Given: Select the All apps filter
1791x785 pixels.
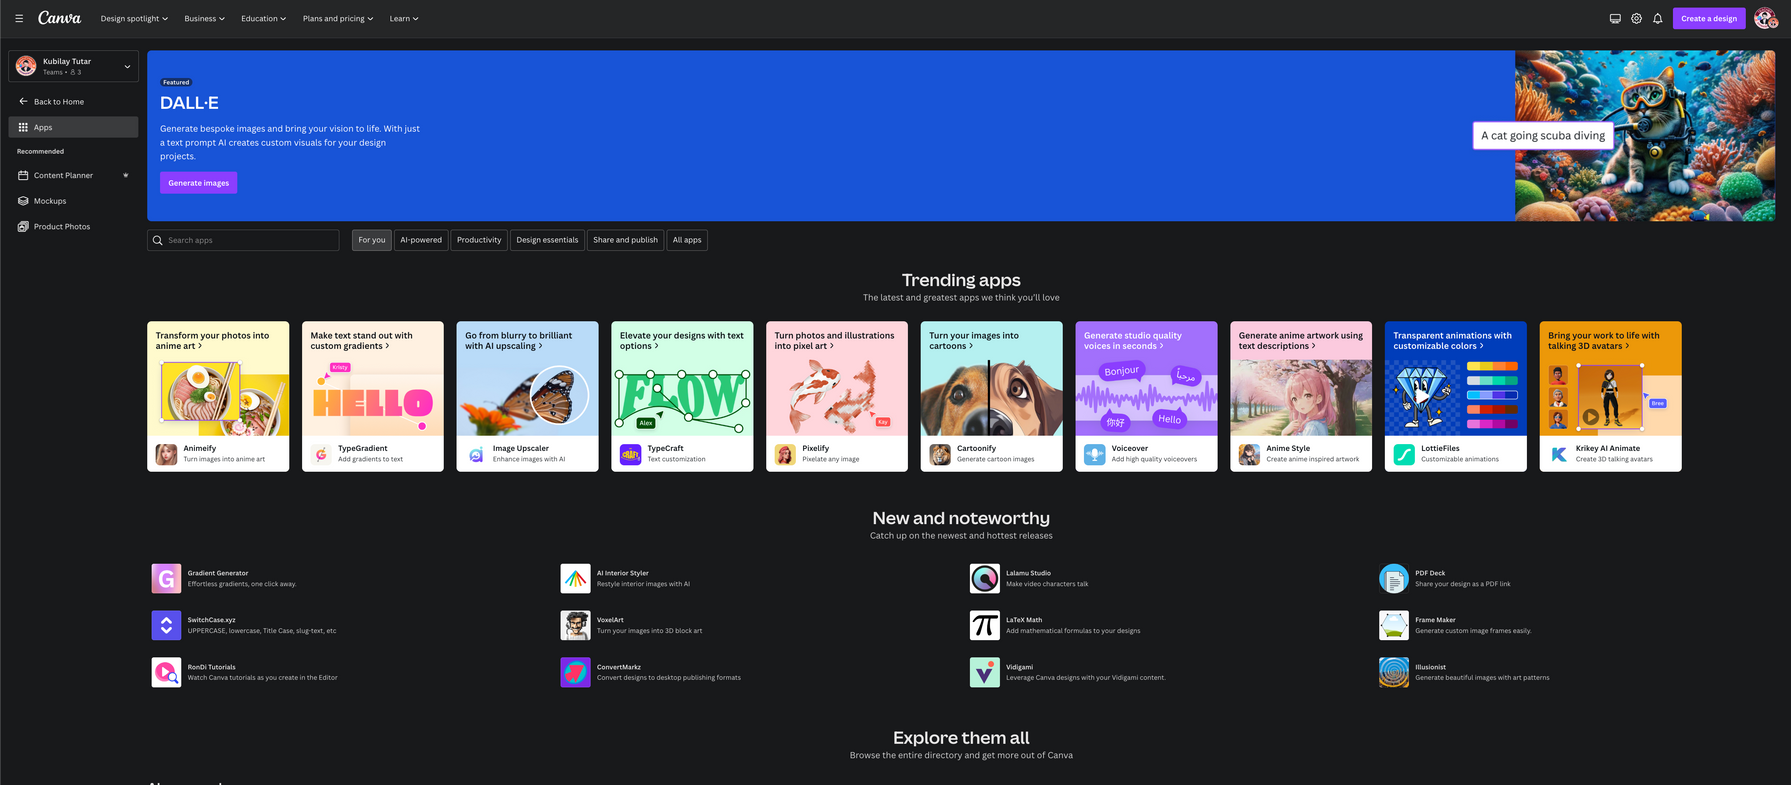Looking at the screenshot, I should click(x=687, y=240).
